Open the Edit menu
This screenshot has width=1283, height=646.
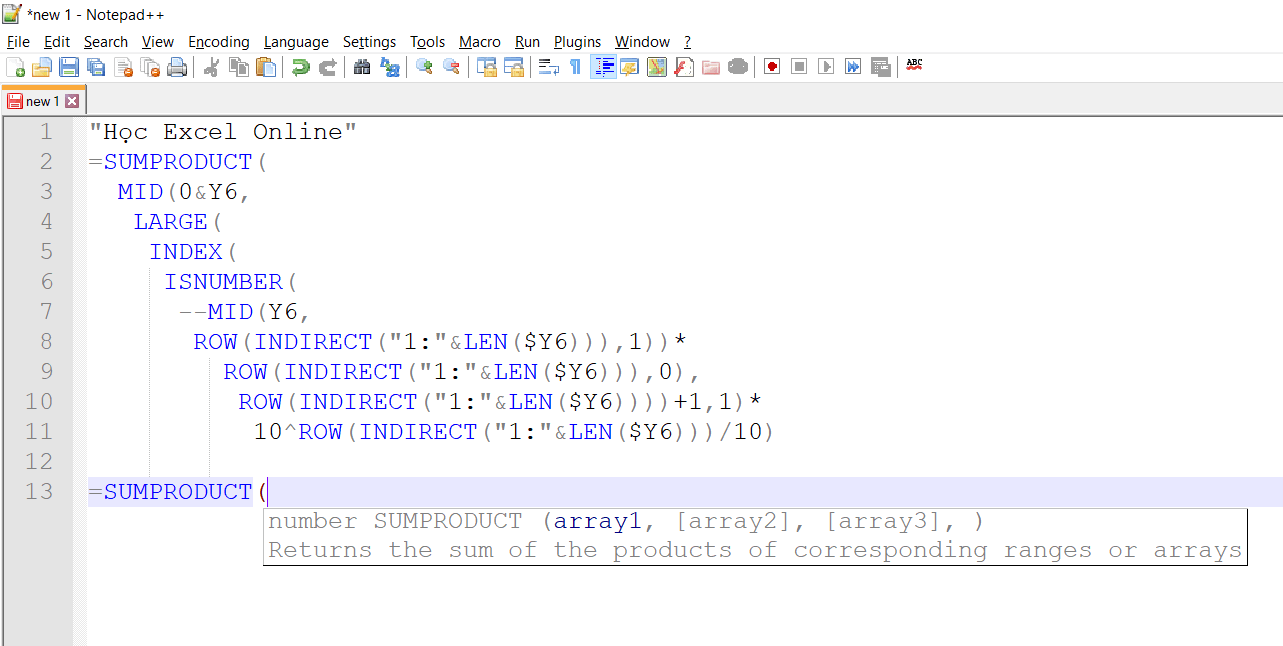point(57,42)
